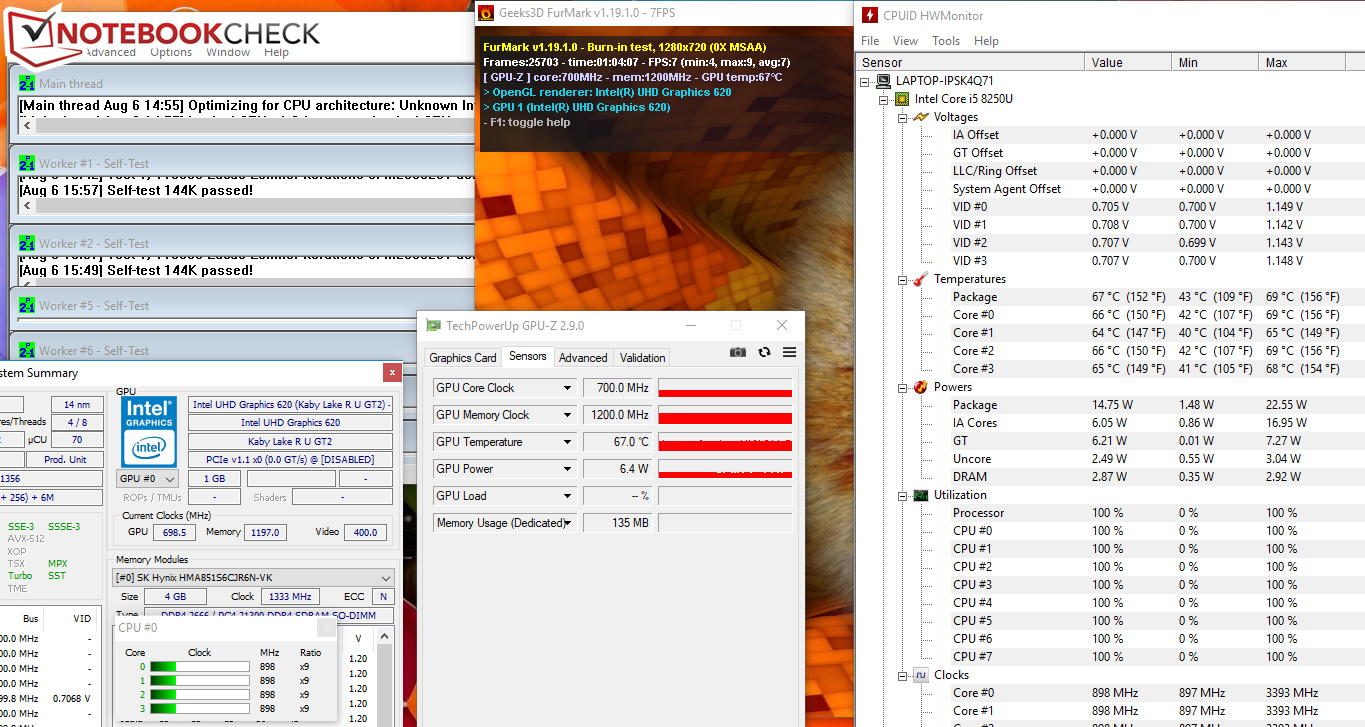
Task: Open the GPU Memory Clock sensor dropdown
Action: pyautogui.click(x=567, y=415)
